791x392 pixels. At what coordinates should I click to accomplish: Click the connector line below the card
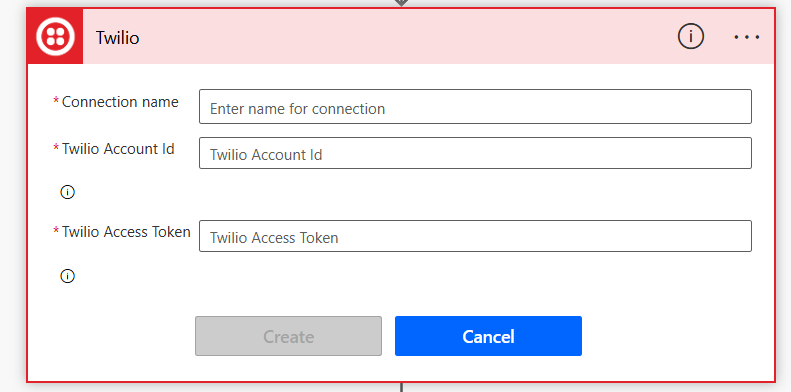pyautogui.click(x=401, y=387)
